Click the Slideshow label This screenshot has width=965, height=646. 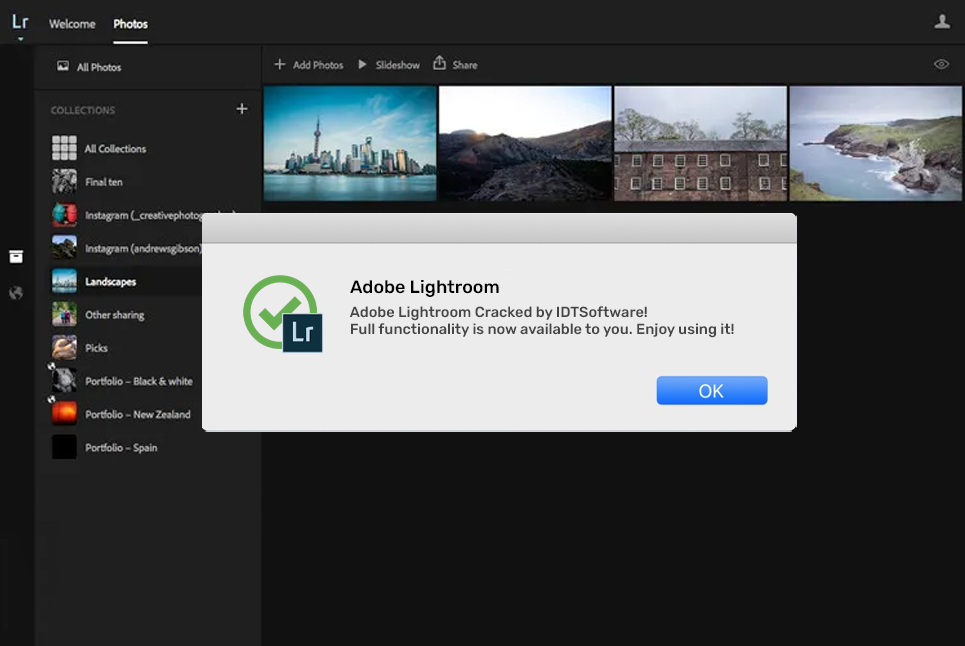[398, 65]
